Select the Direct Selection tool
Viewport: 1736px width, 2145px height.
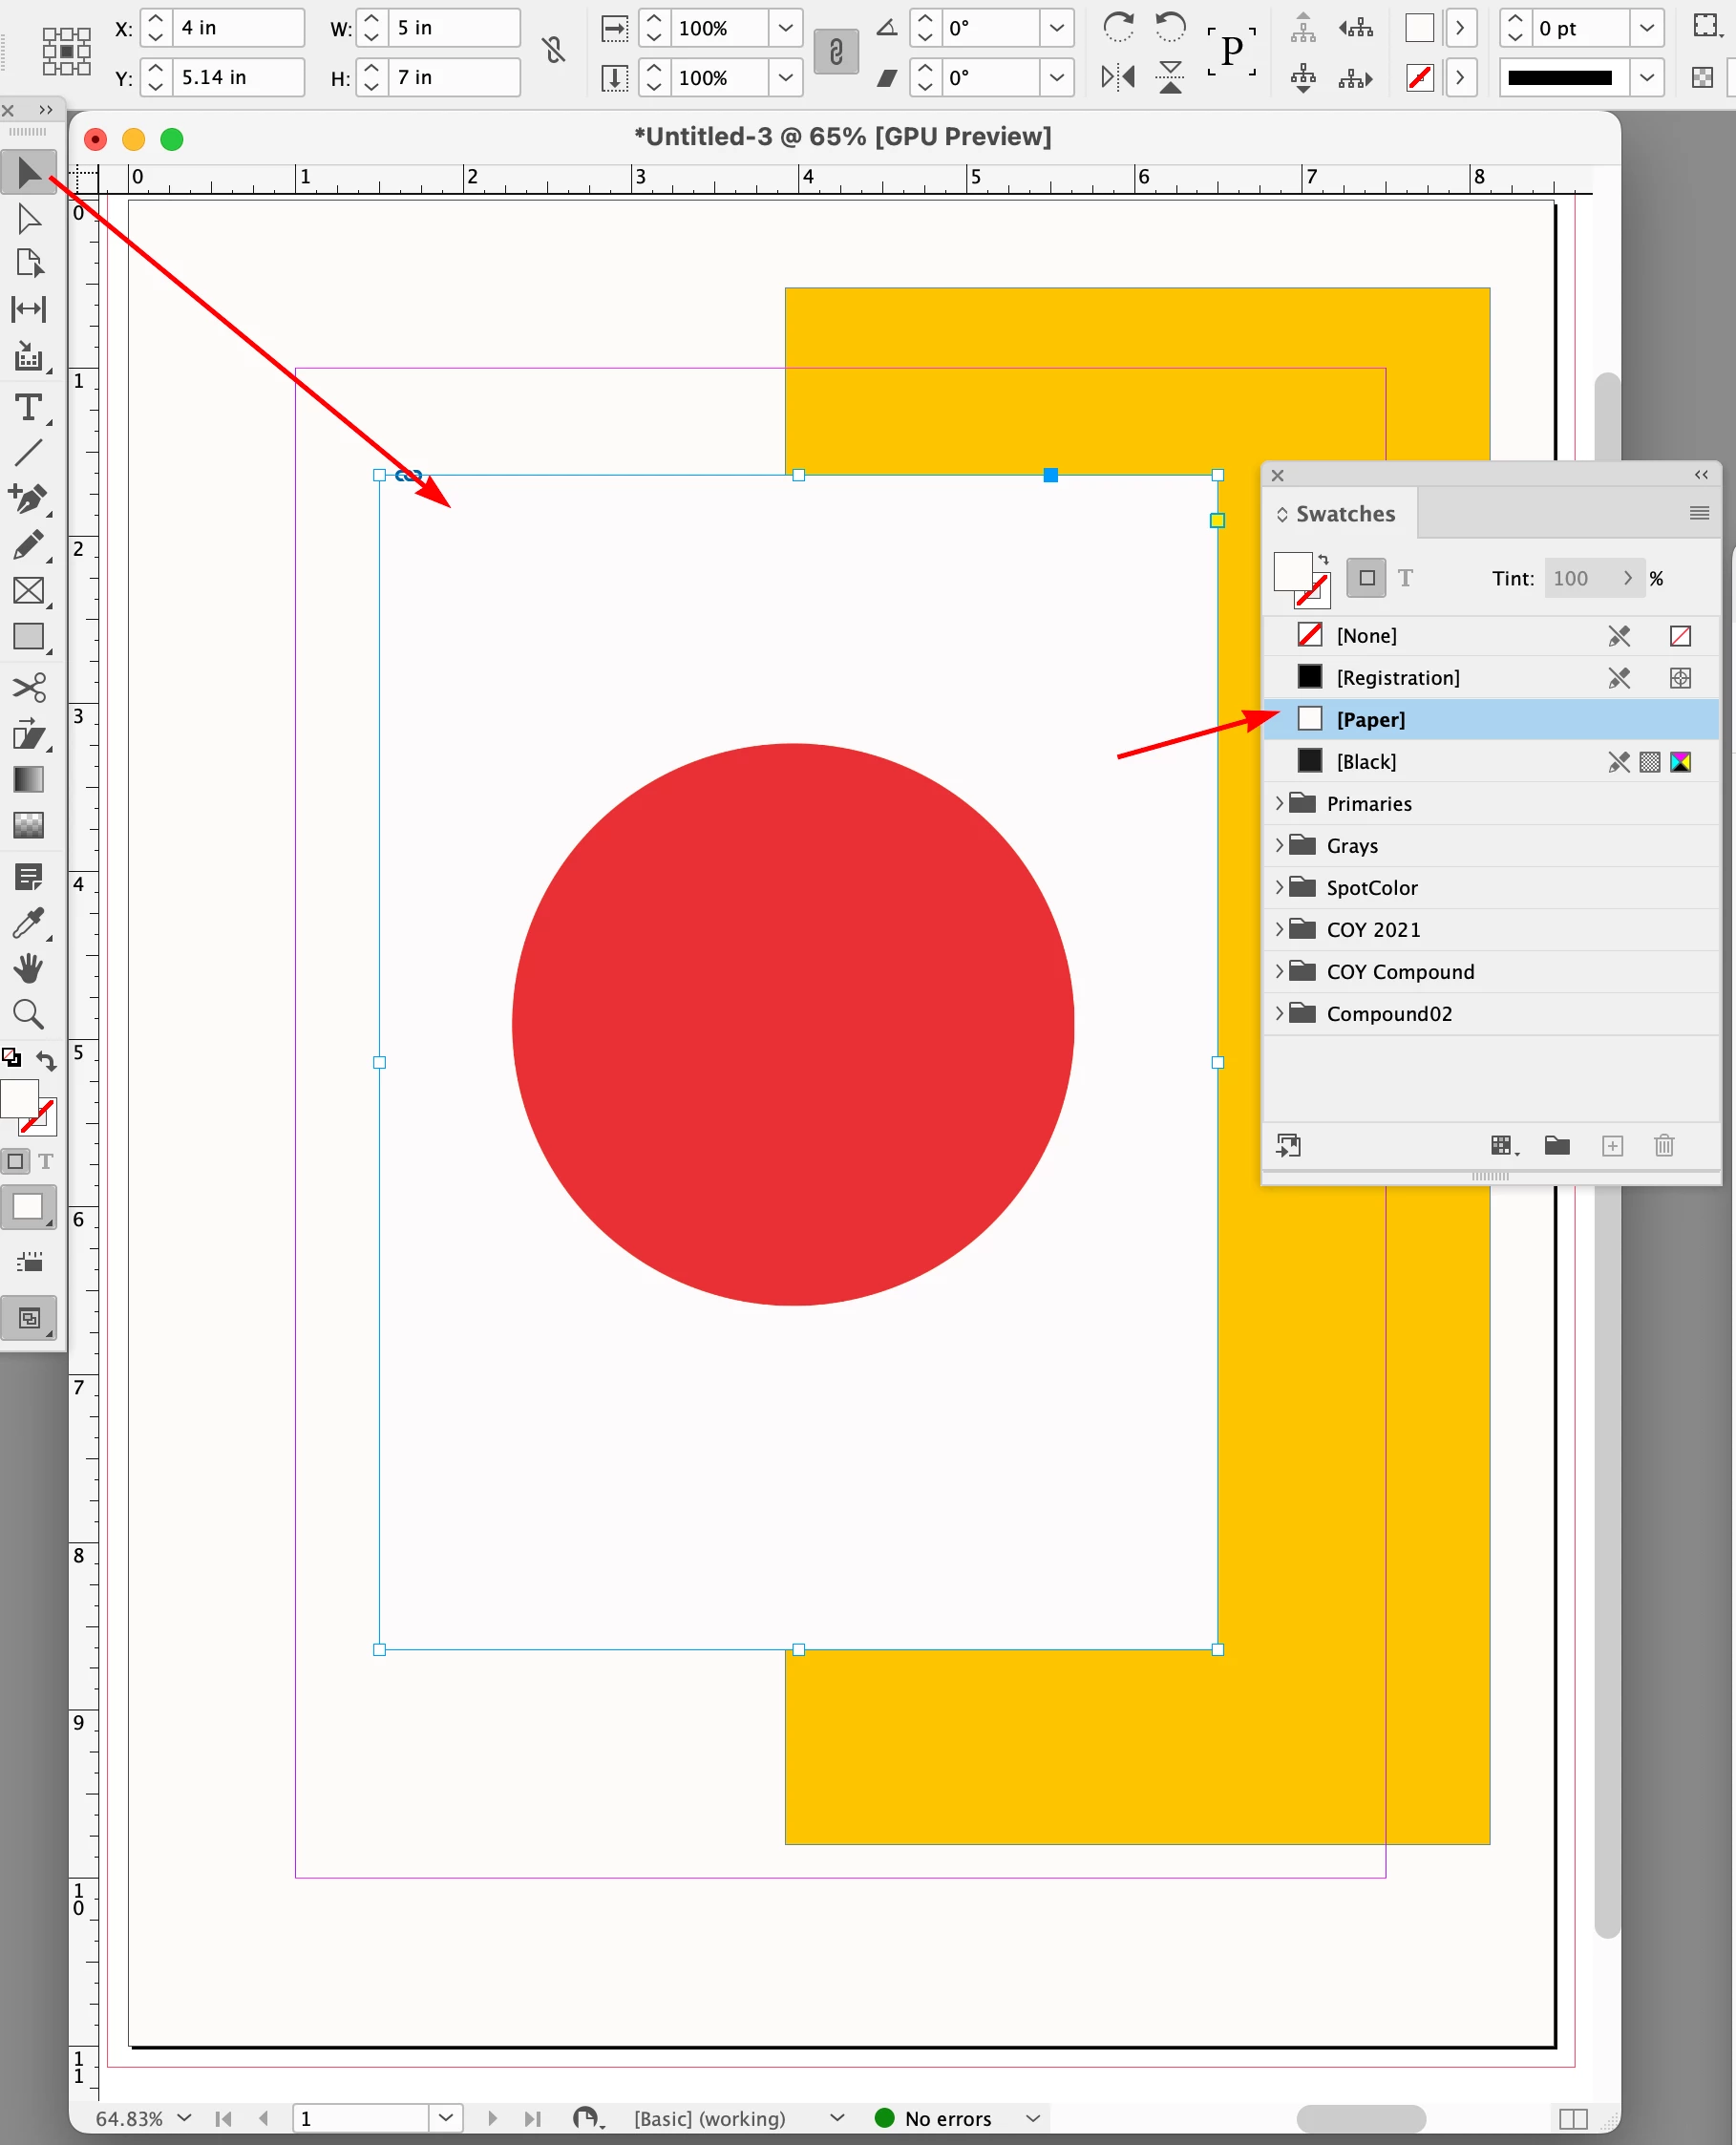29,217
